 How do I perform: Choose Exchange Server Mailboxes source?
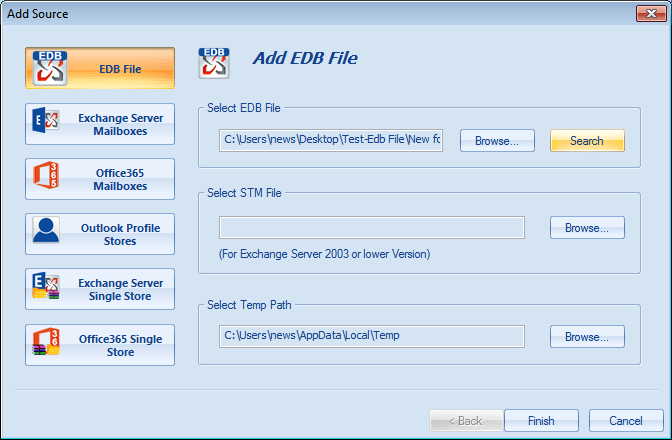point(100,124)
